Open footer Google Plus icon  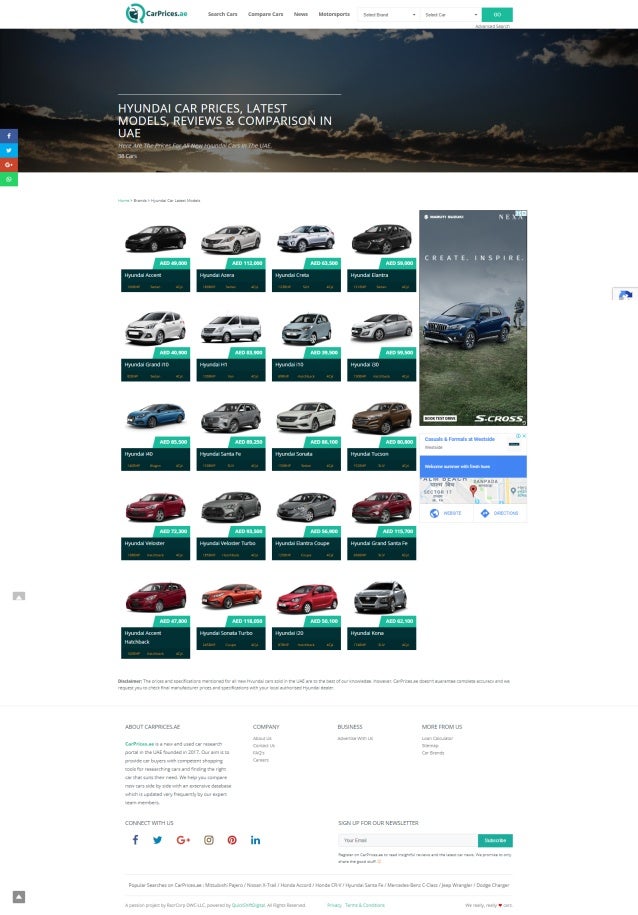click(183, 840)
